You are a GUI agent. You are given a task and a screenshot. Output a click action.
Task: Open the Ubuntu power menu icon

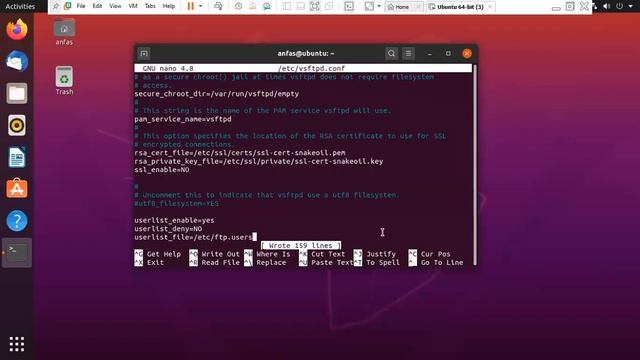[x=620, y=6]
